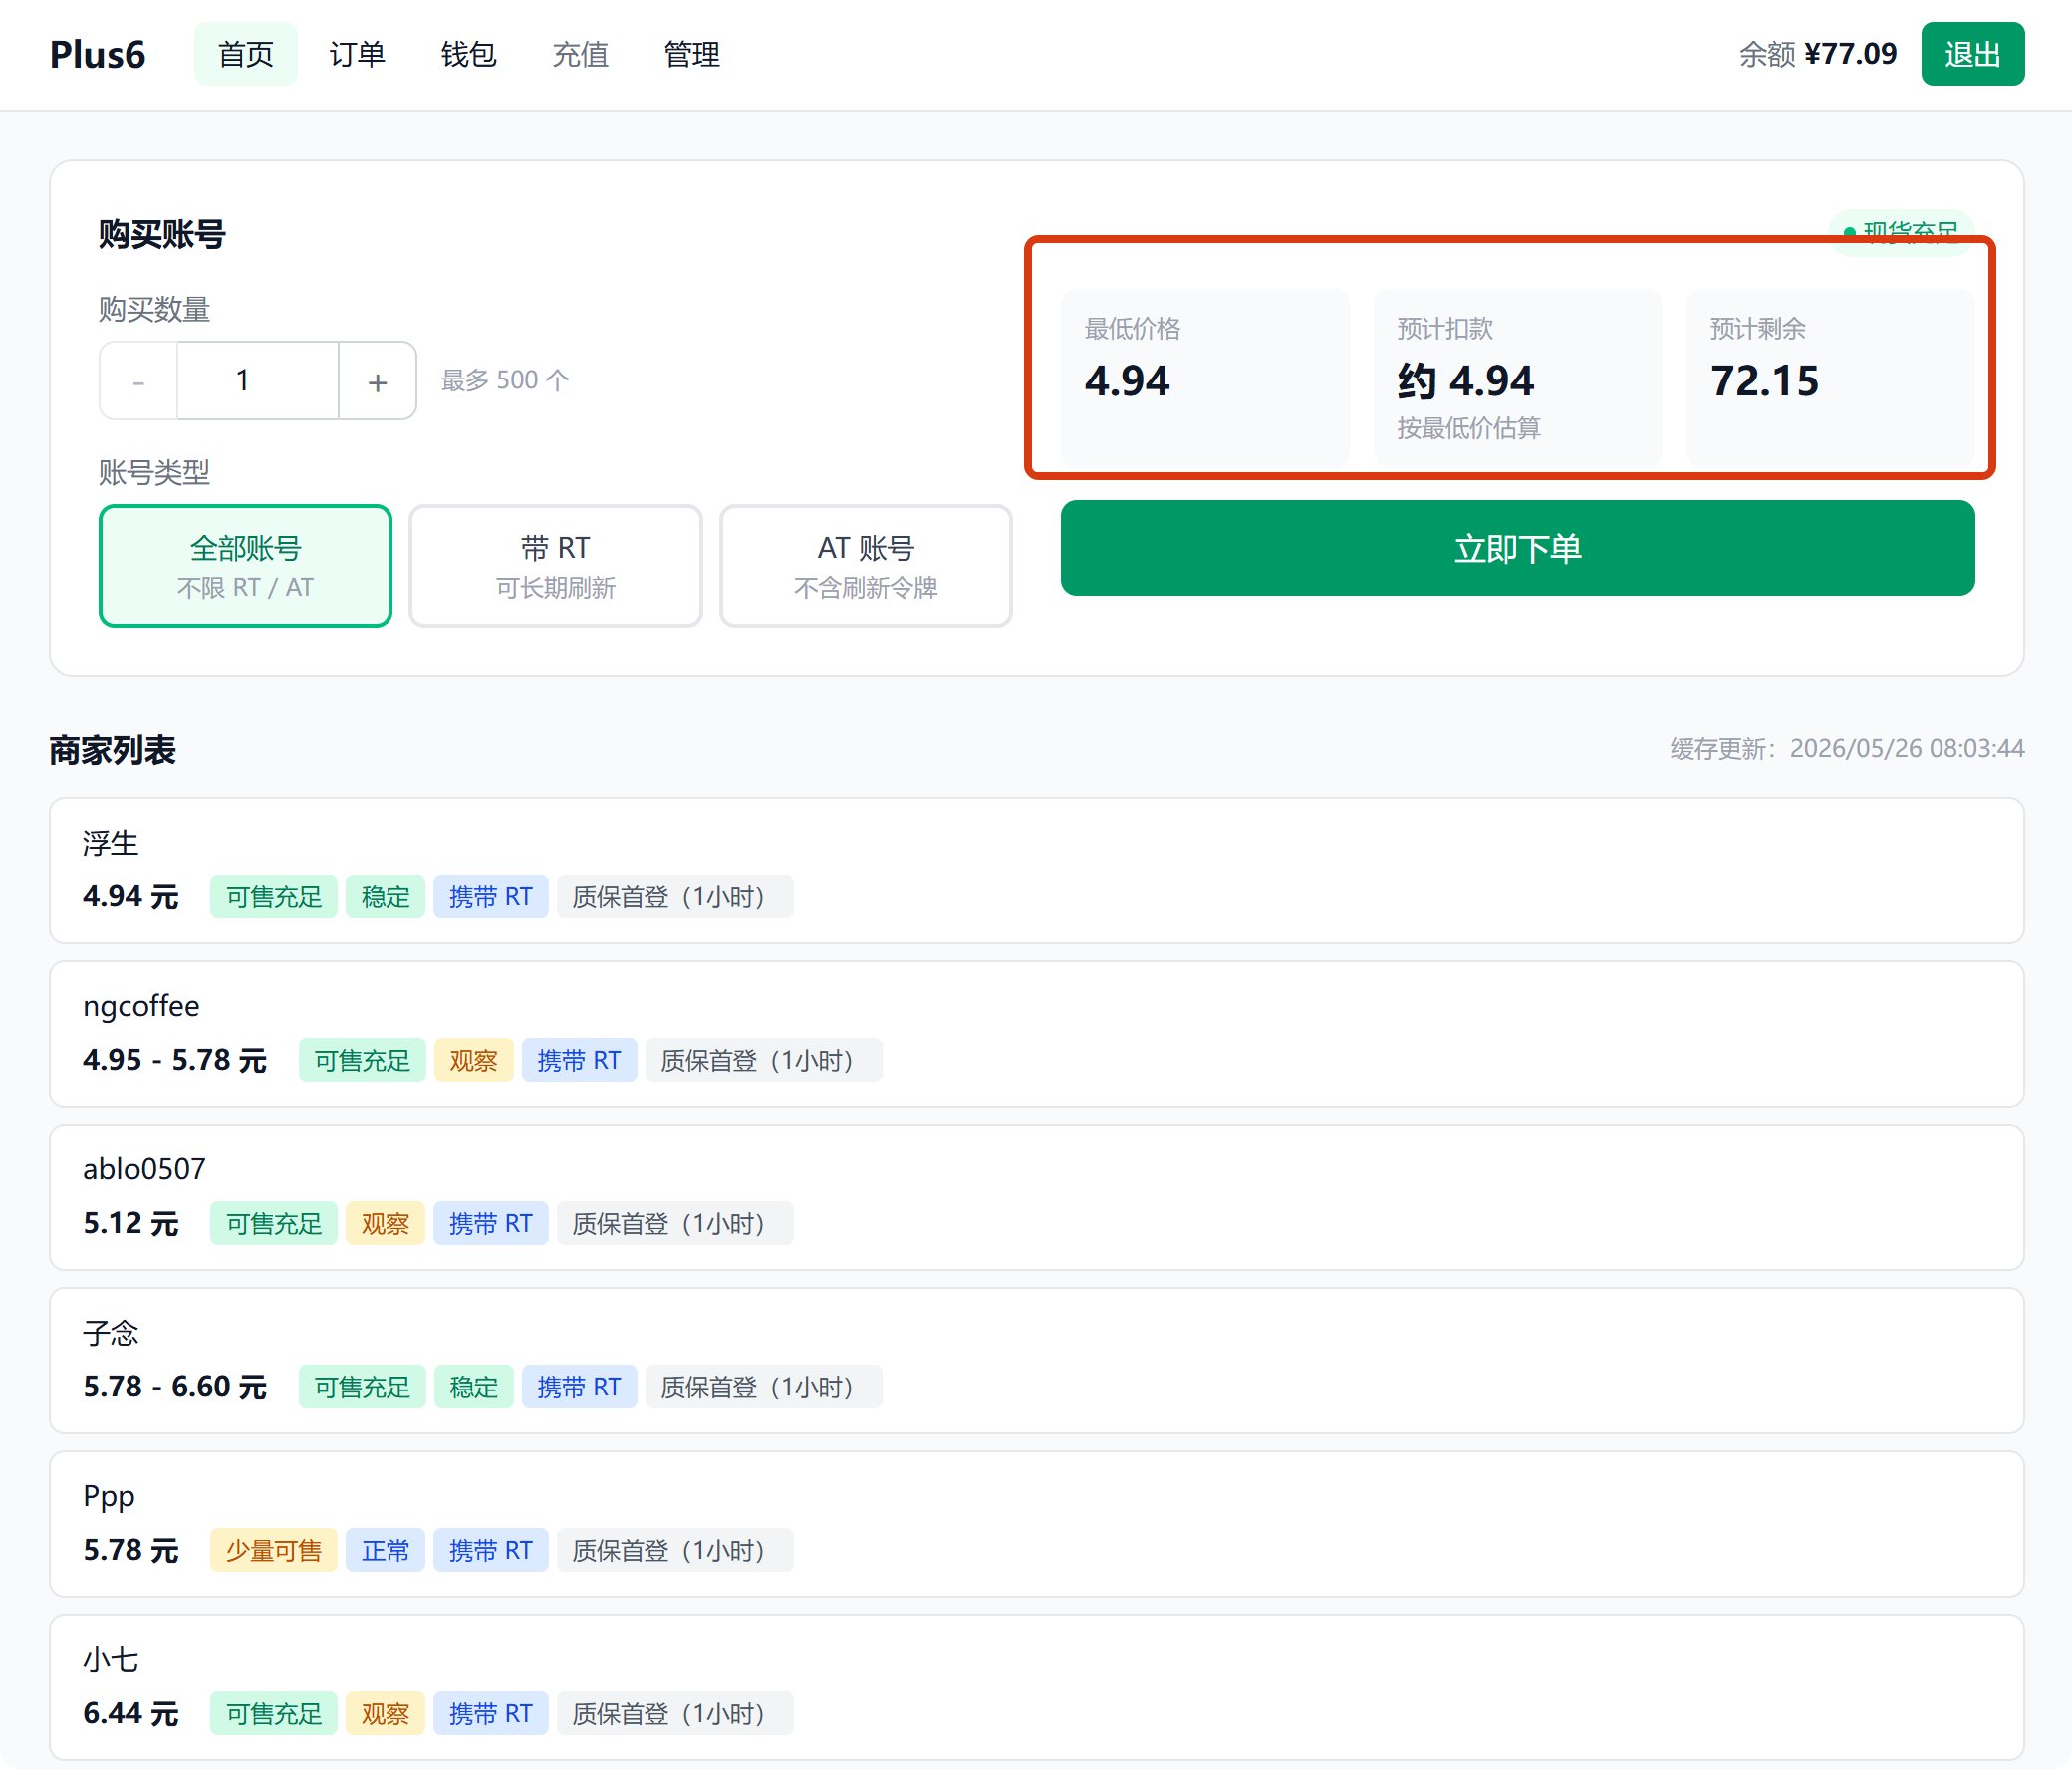Click 可售充足 tag in 浮生 row
The image size is (2072, 1769).
pyautogui.click(x=273, y=897)
